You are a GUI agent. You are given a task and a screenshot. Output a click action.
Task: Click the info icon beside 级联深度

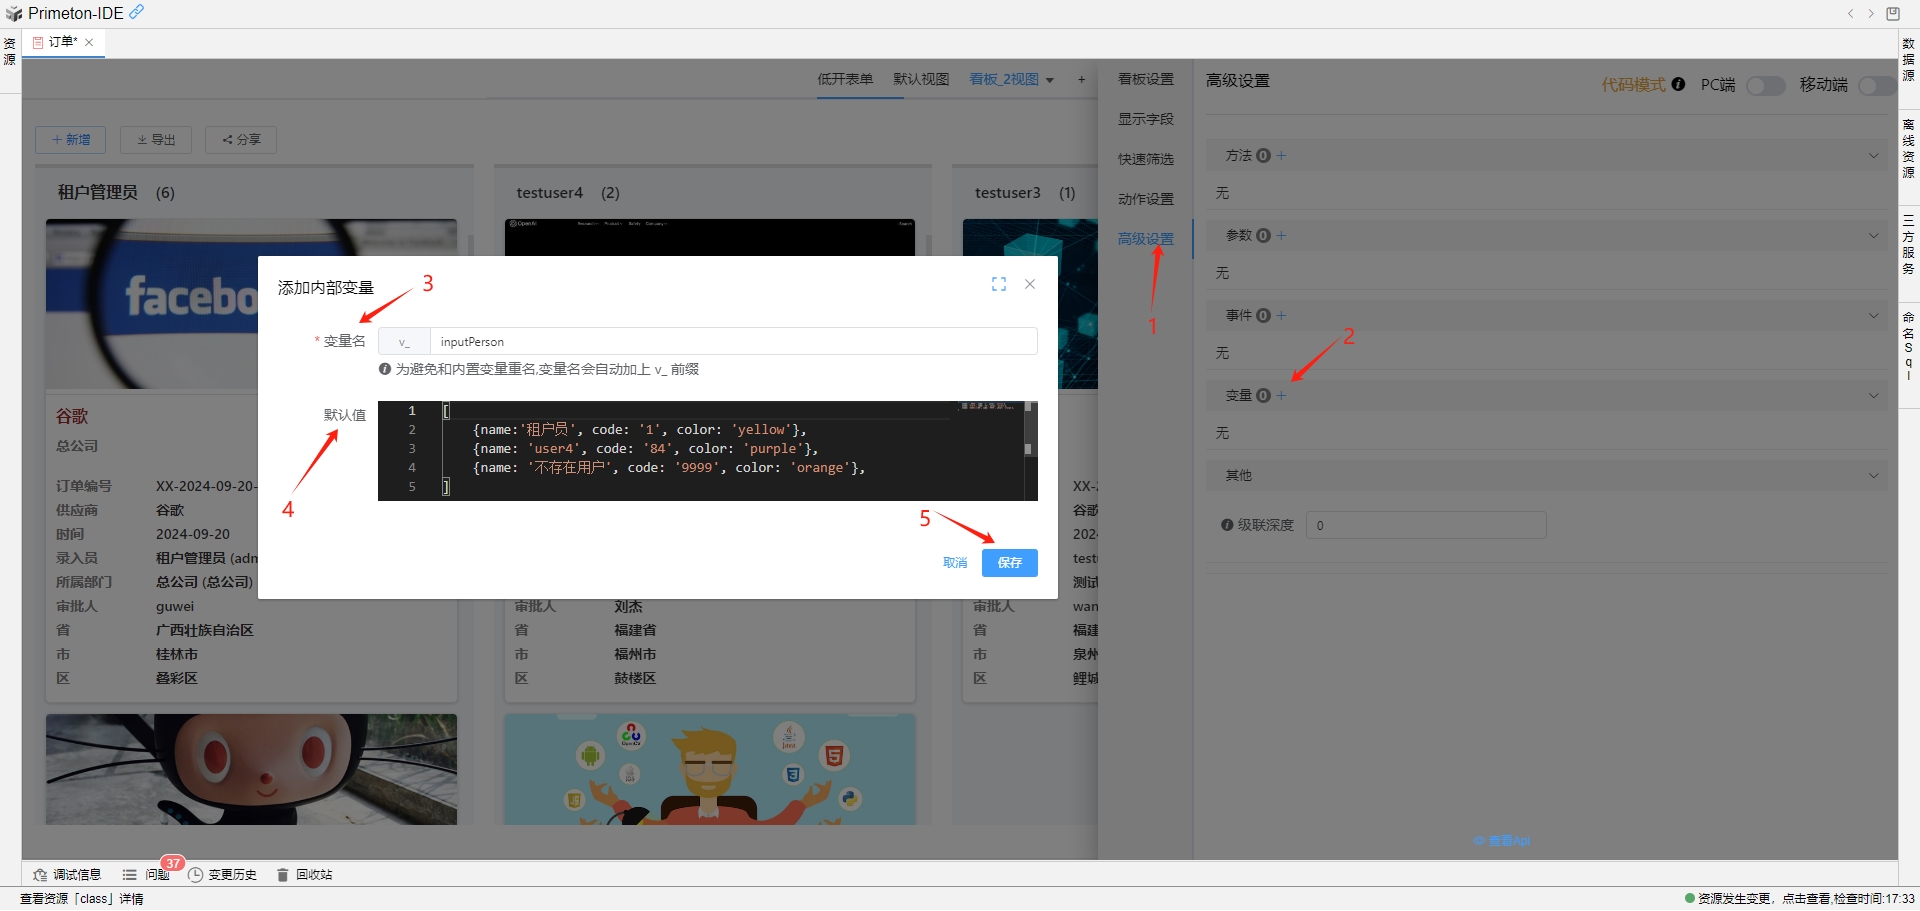1227,526
